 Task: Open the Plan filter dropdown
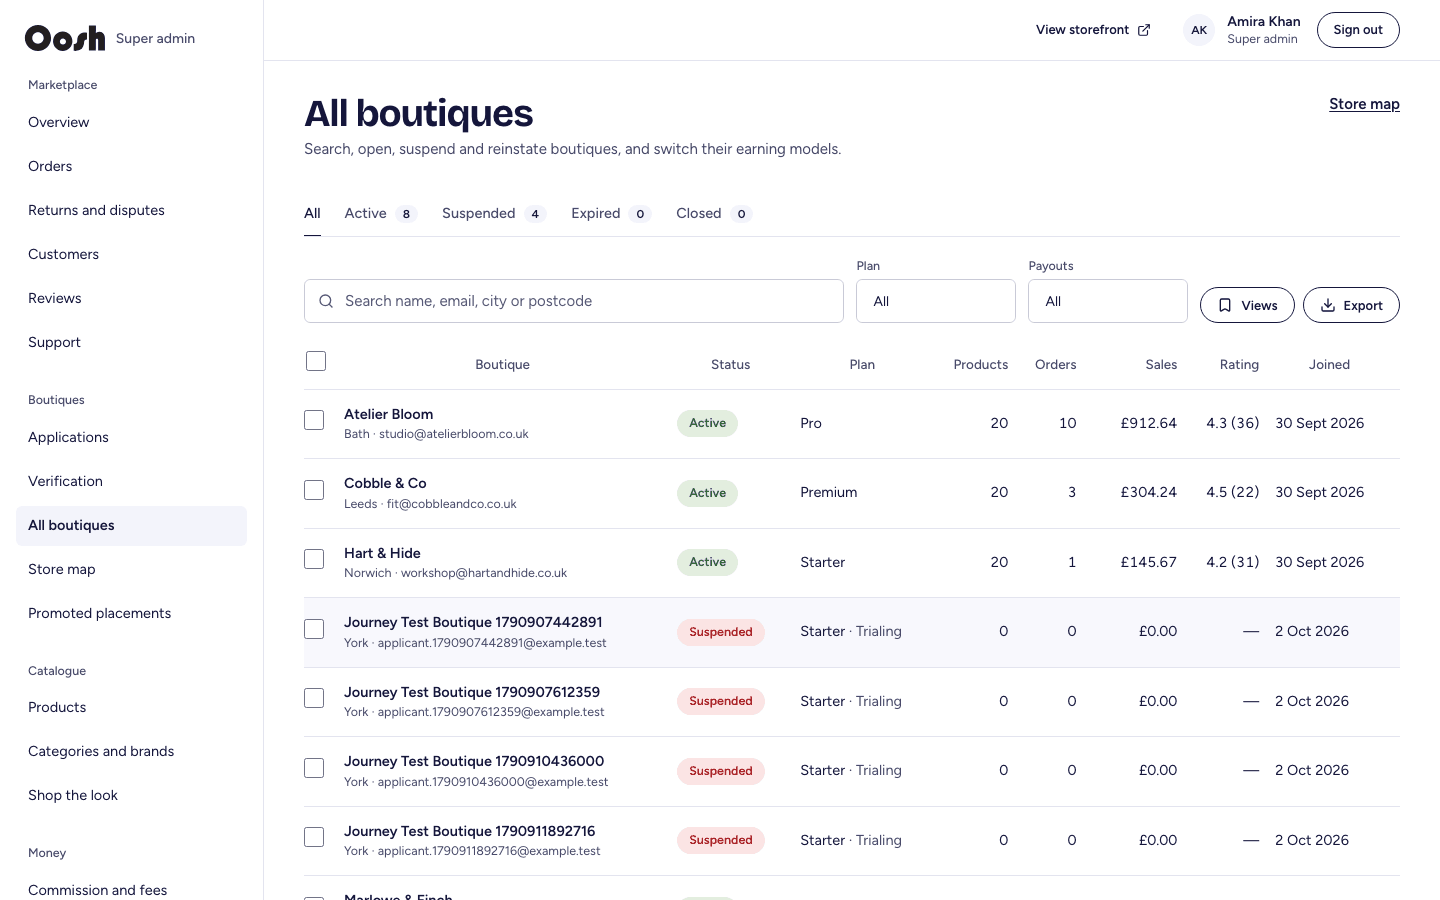[936, 301]
